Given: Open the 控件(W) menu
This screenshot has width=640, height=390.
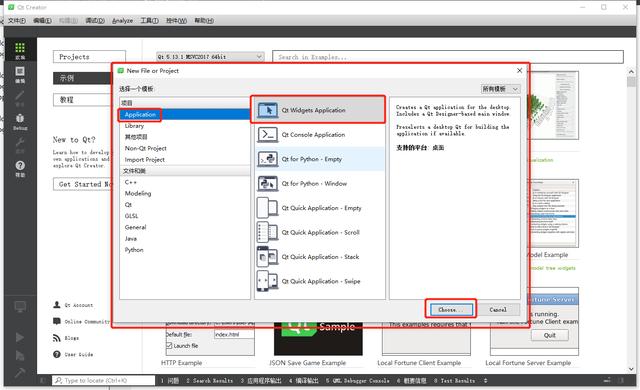Looking at the screenshot, I should (176, 20).
